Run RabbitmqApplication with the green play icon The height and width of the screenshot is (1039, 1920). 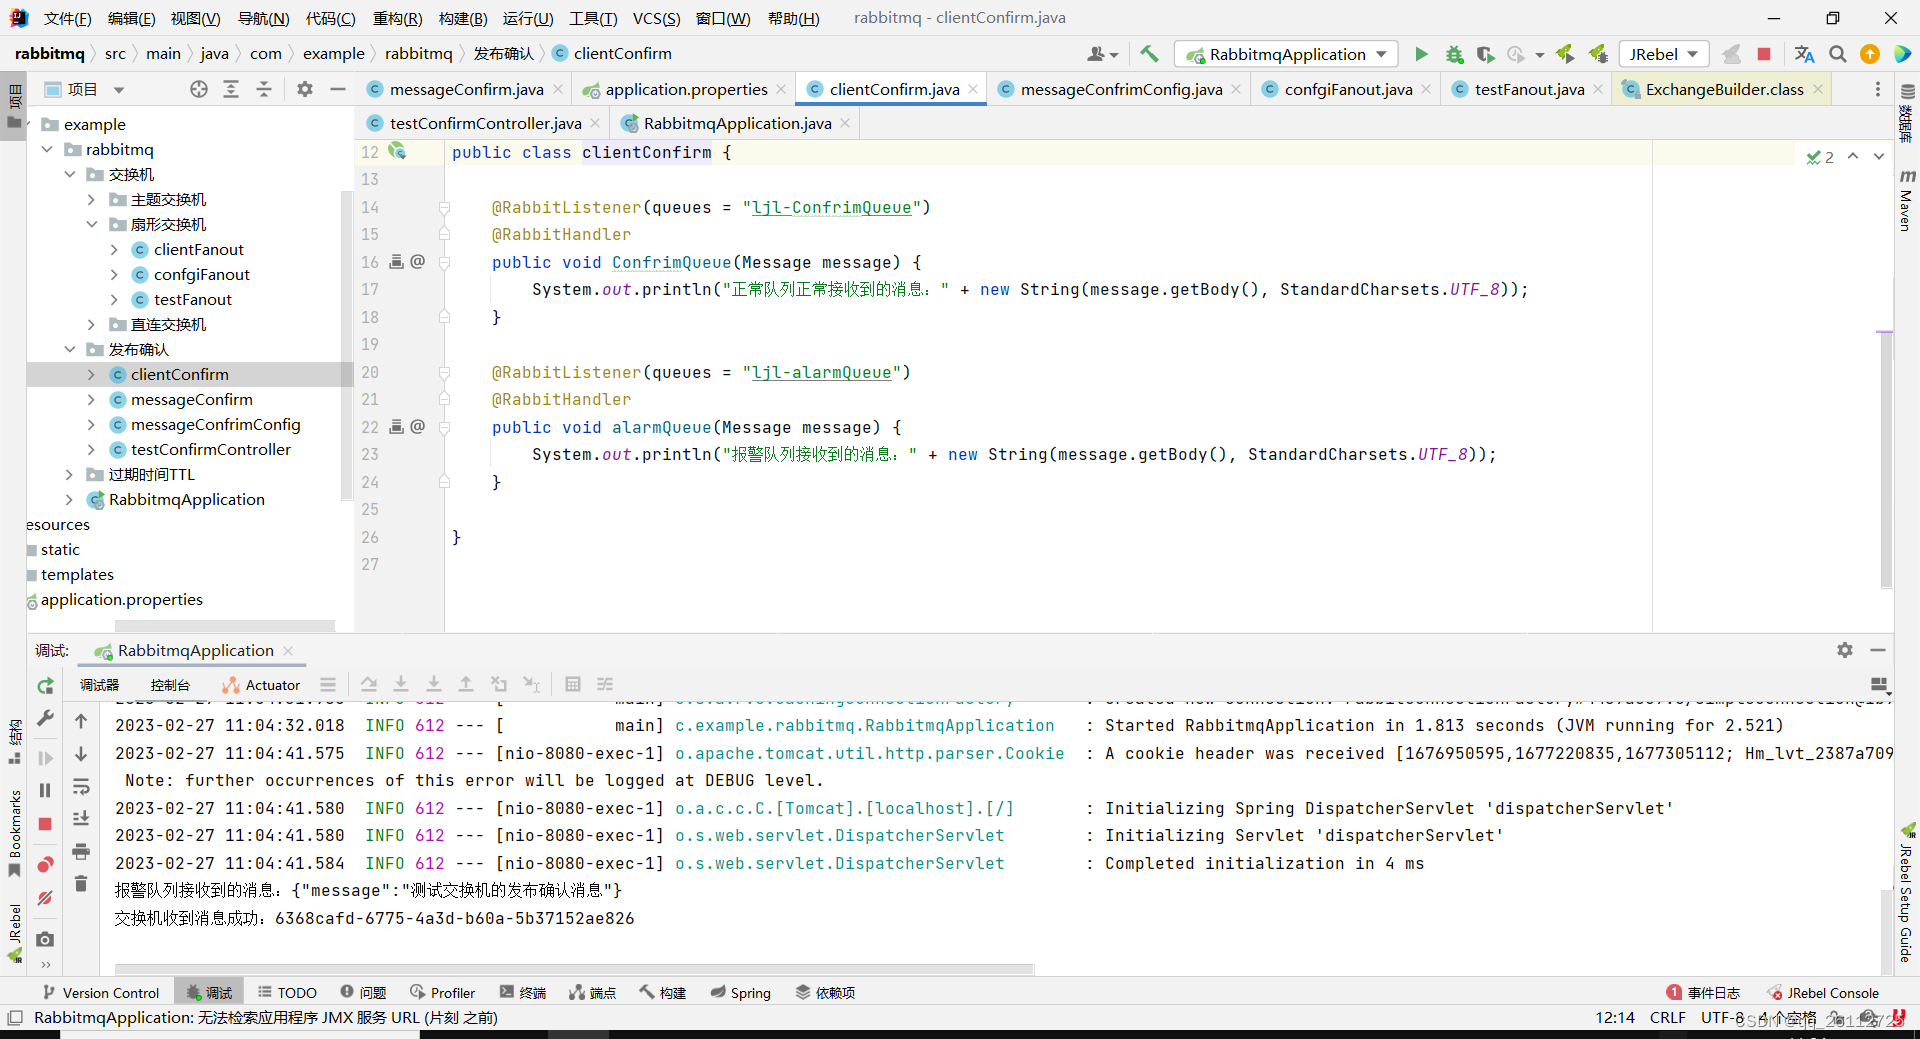click(1421, 54)
